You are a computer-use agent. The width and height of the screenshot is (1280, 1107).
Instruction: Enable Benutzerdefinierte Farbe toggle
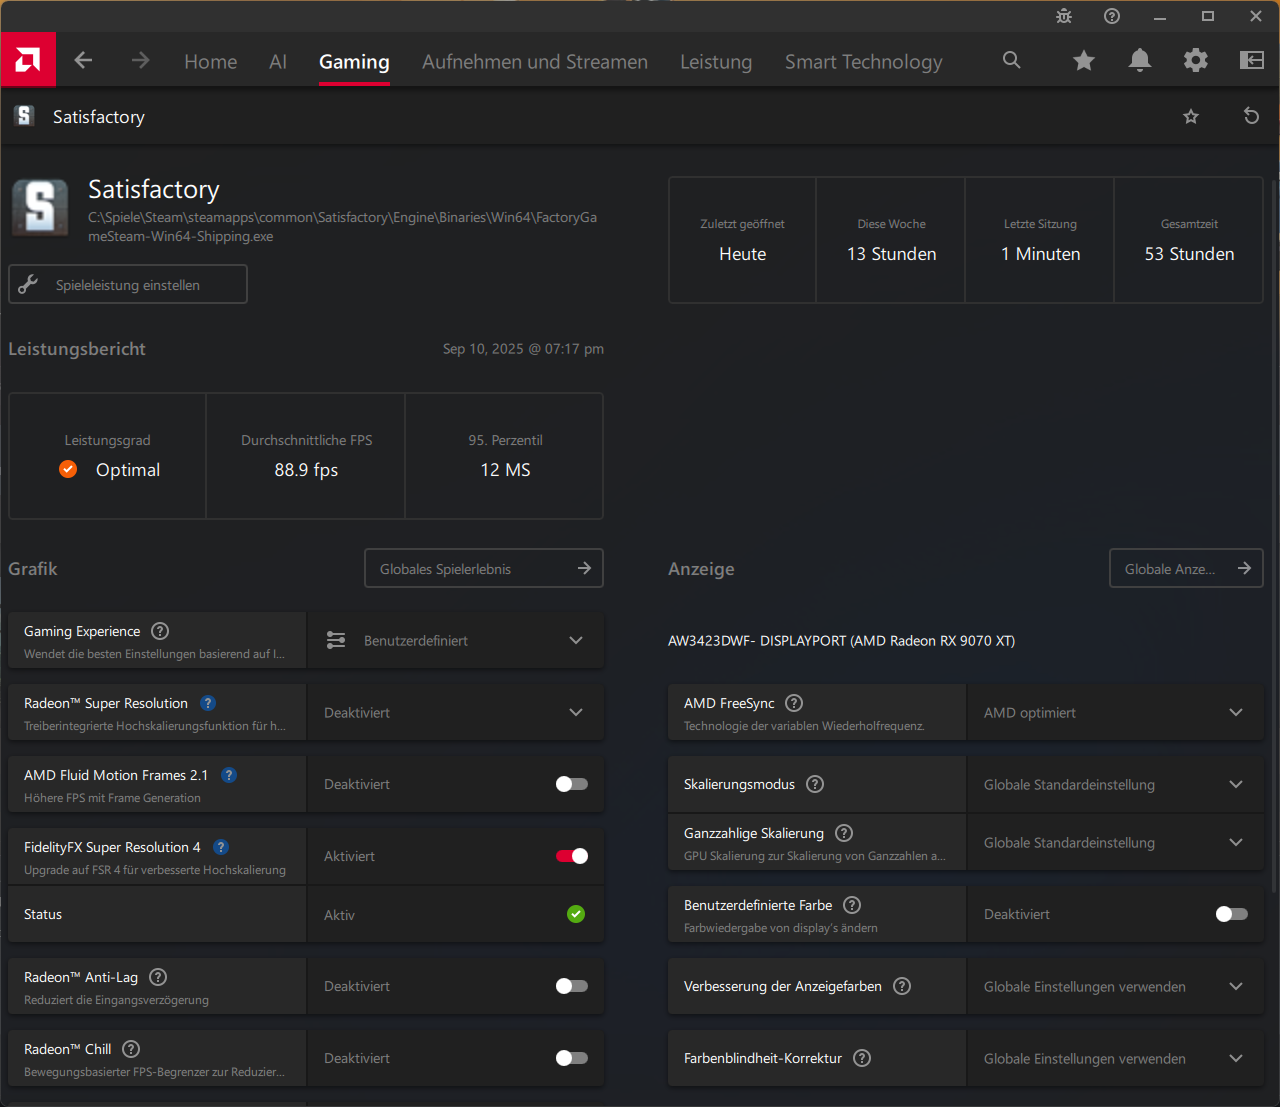pyautogui.click(x=1232, y=914)
